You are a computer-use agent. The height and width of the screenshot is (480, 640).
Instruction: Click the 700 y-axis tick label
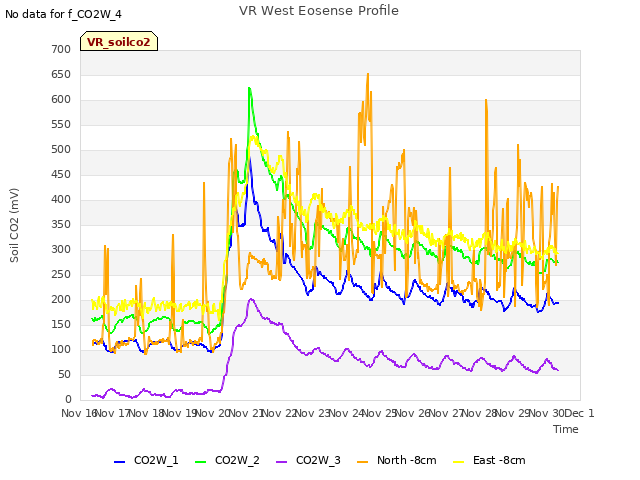pyautogui.click(x=61, y=49)
